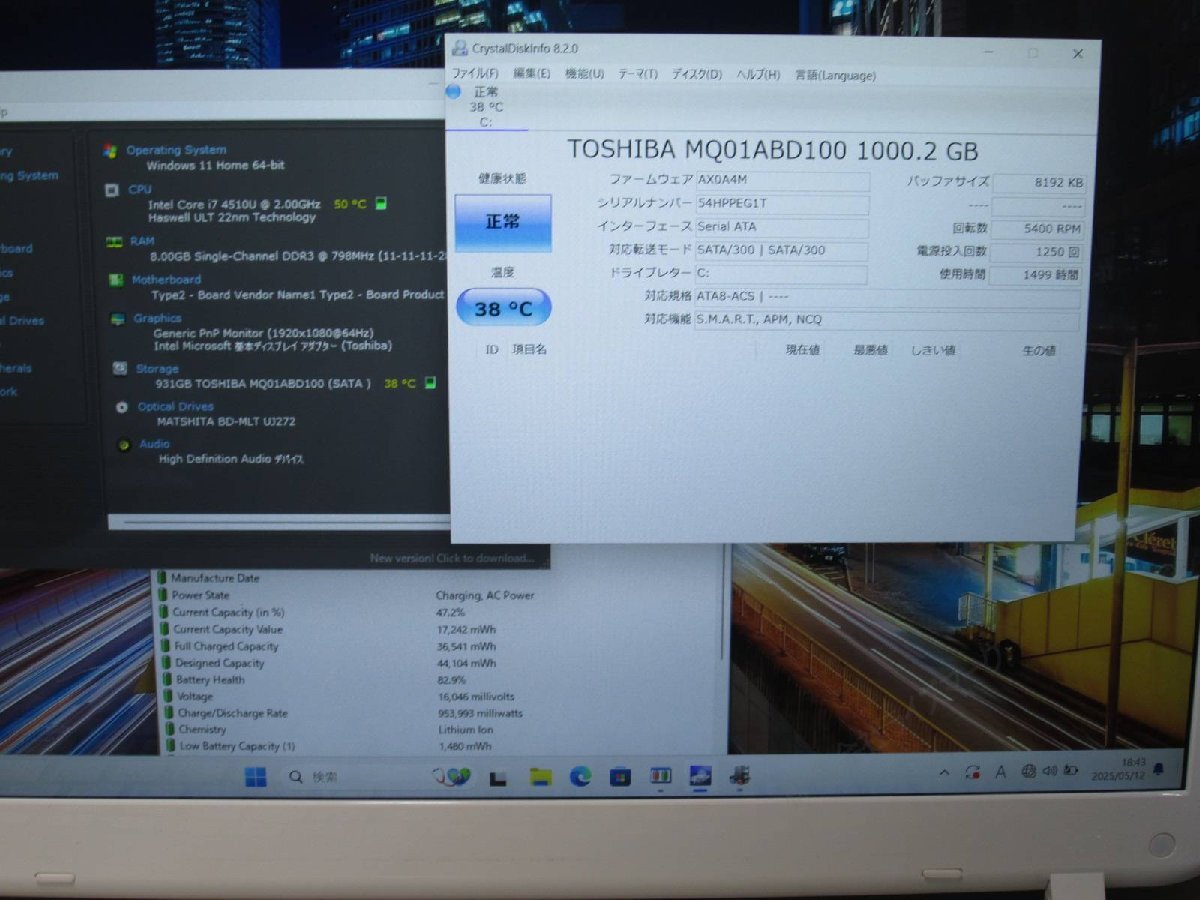Open the notification bell in system tray

coord(1158,769)
